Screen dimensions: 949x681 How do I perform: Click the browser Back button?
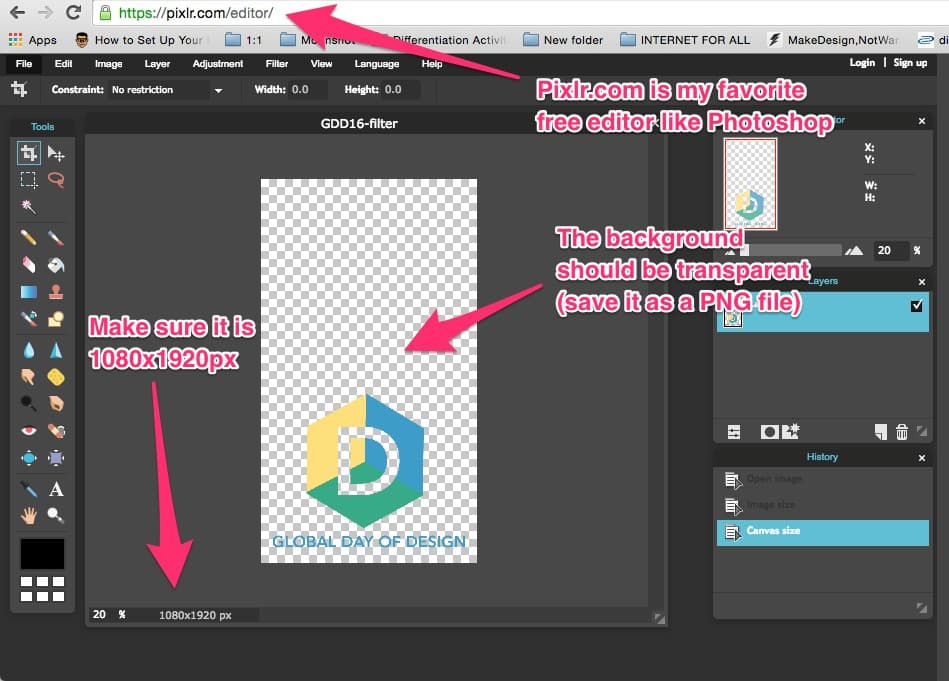[x=18, y=12]
